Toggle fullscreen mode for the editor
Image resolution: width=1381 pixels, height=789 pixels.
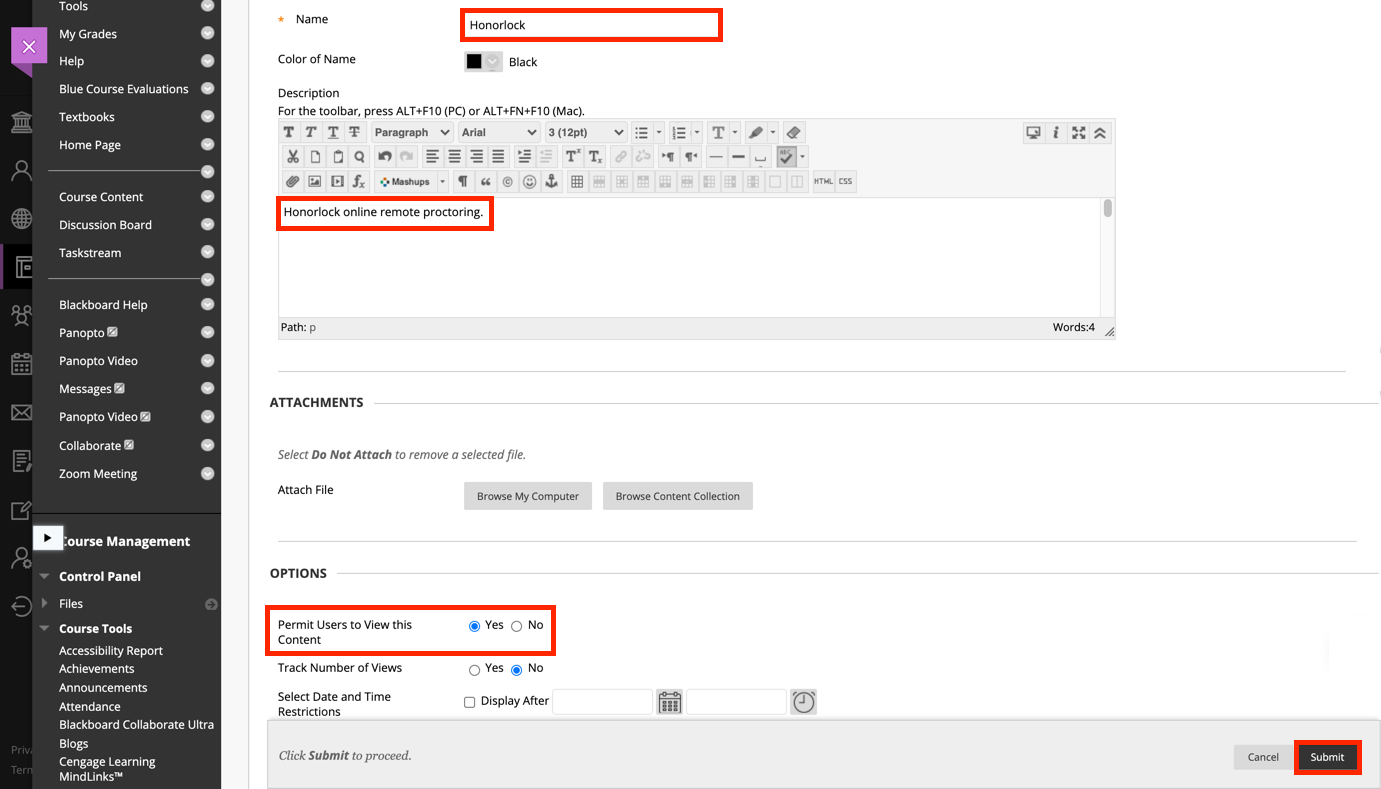pyautogui.click(x=1078, y=132)
